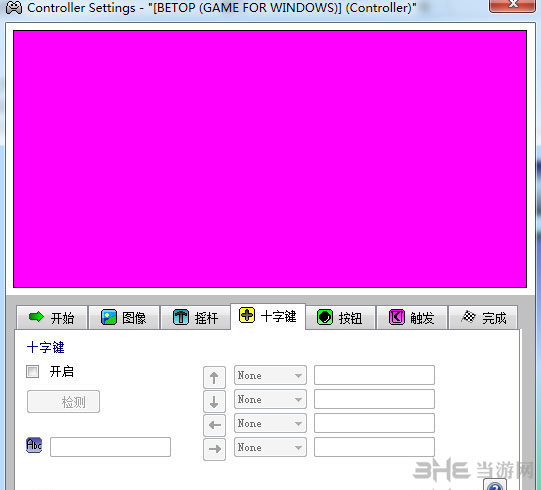Click the 十字键 tab
This screenshot has height=490, width=541.
coord(268,316)
